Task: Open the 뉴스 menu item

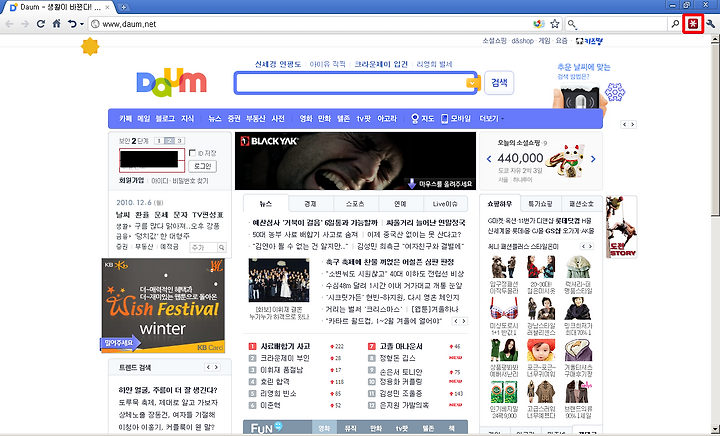Action: point(215,118)
